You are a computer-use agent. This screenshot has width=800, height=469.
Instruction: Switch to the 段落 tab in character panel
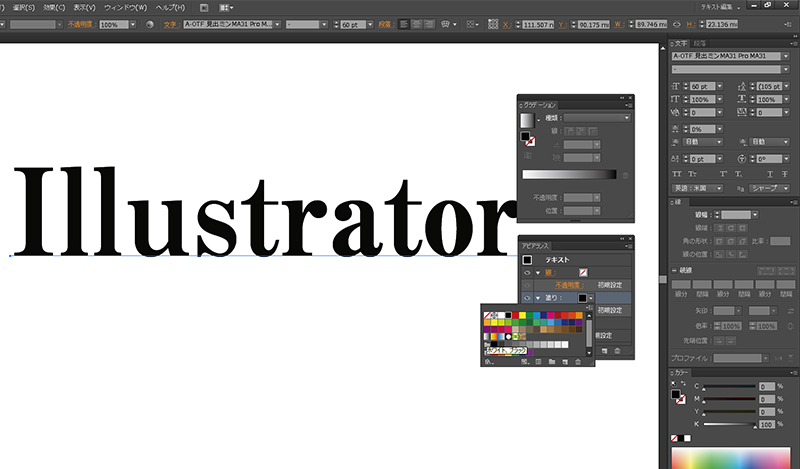(699, 44)
